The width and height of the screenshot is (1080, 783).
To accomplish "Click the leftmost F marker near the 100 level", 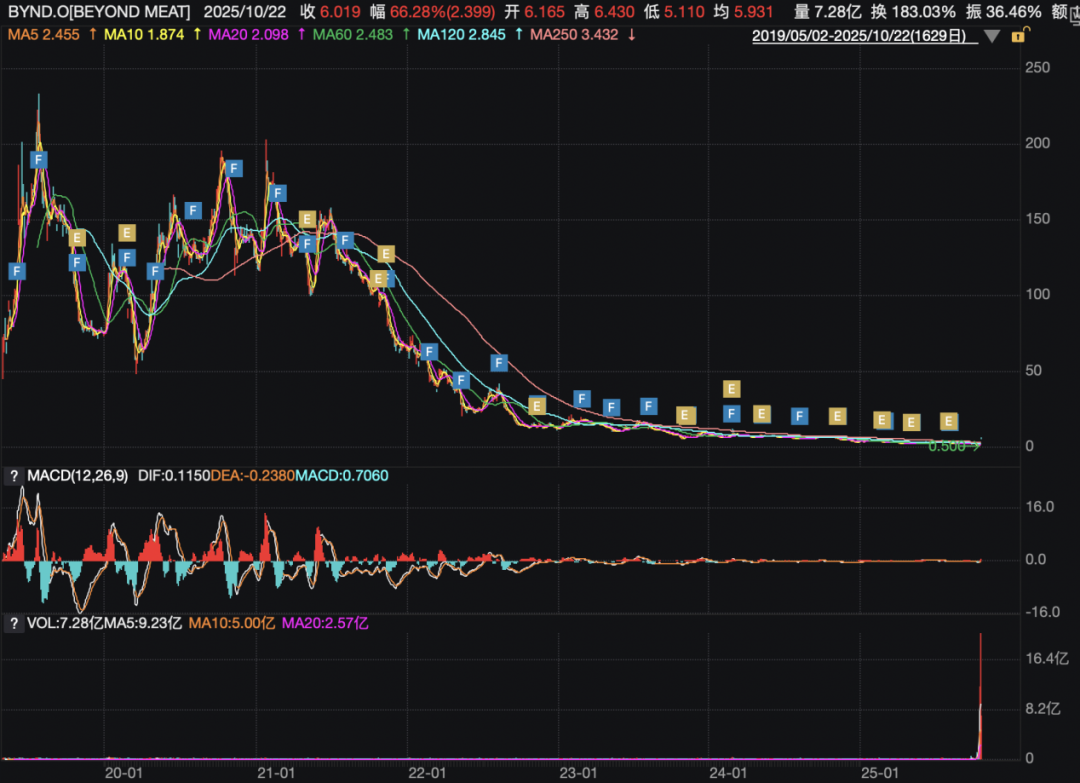I will pos(17,271).
